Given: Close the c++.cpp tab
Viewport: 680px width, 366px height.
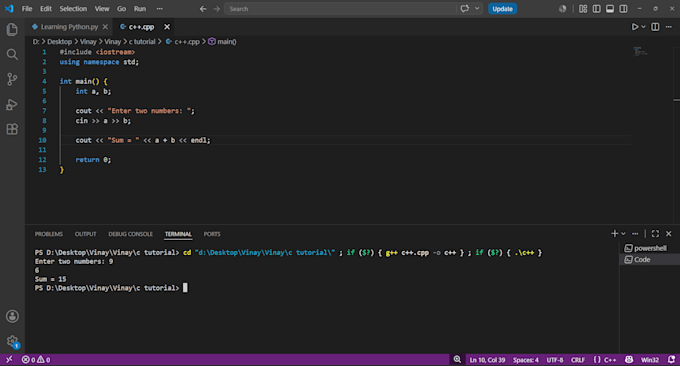Looking at the screenshot, I should [x=167, y=27].
